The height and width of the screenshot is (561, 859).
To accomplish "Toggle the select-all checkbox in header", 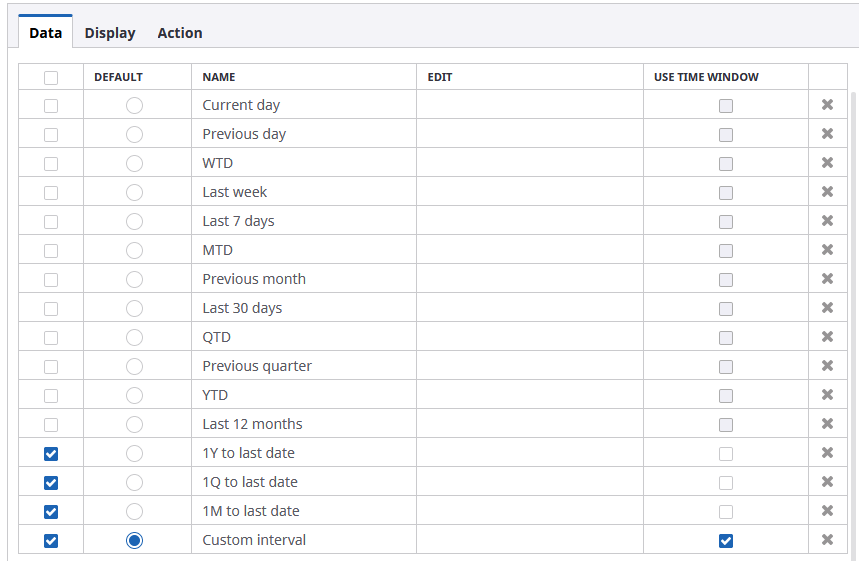I will [51, 77].
